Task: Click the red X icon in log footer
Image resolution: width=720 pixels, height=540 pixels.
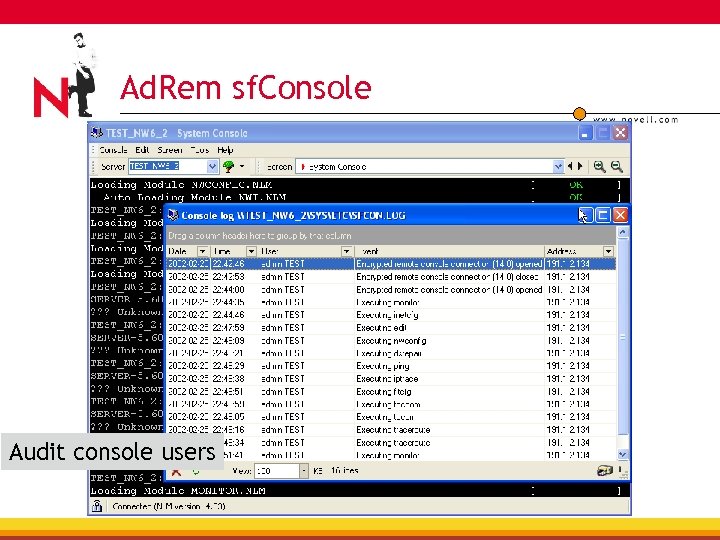Action: [176, 472]
